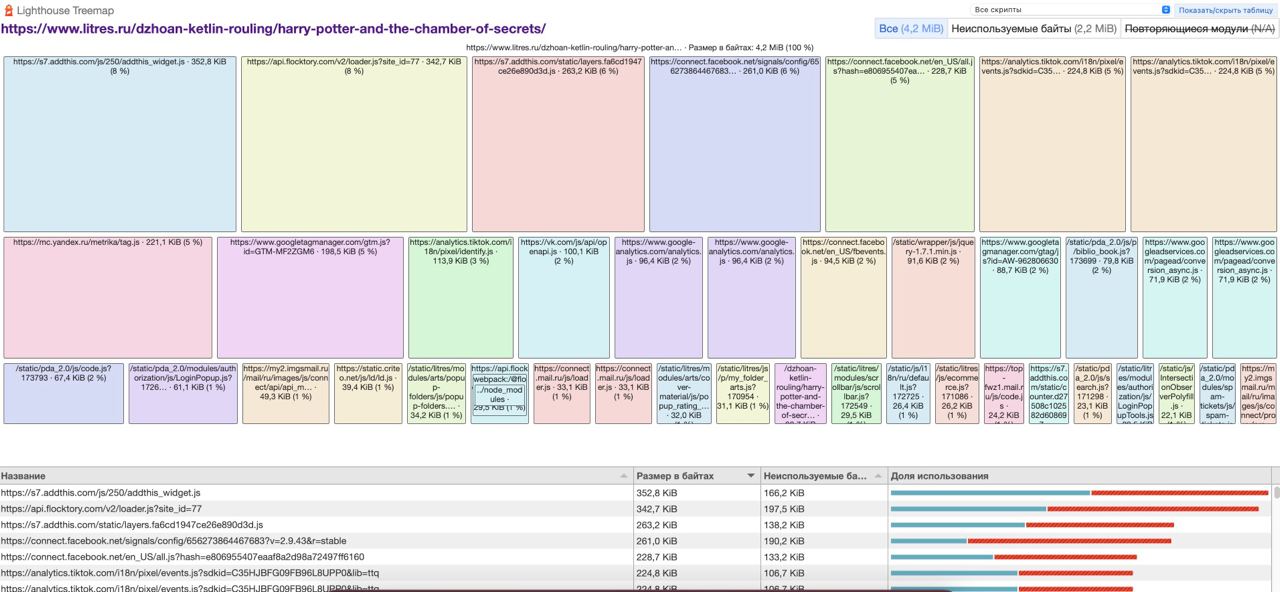Select popup-folders.js 34,2 KiB tile
The height and width of the screenshot is (592, 1280).
coord(437,393)
